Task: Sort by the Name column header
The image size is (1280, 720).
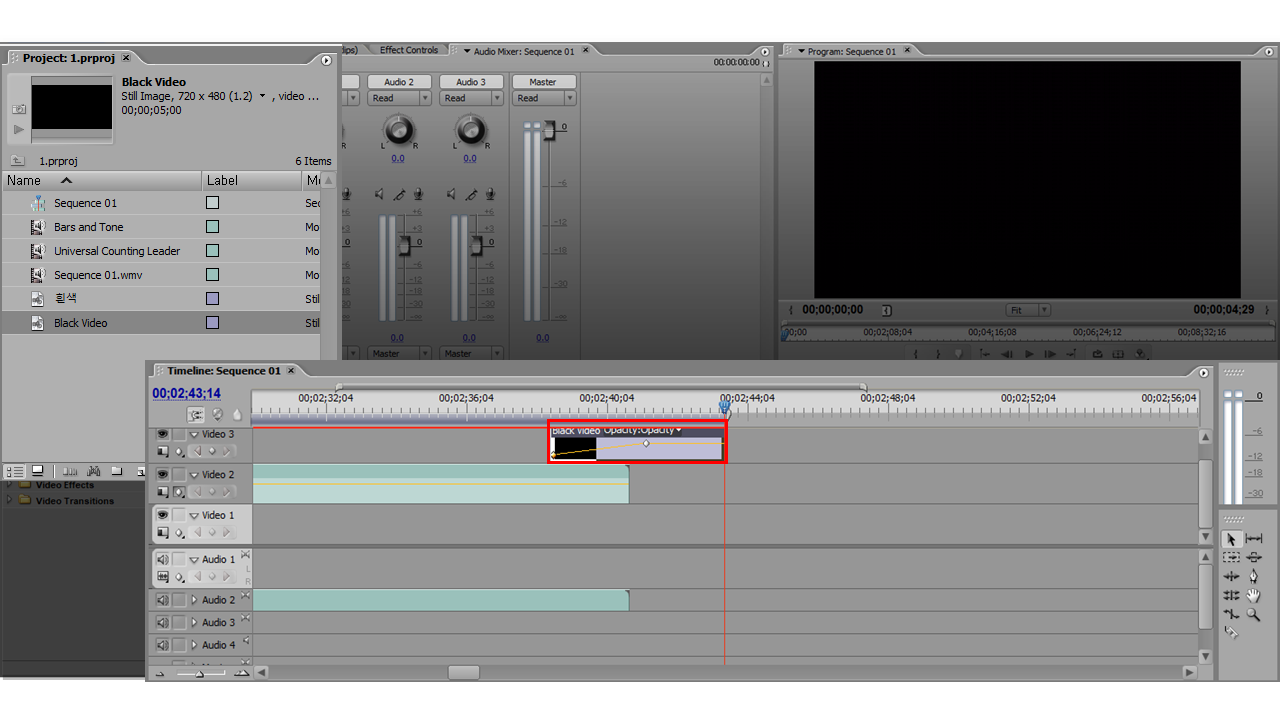Action: [x=102, y=181]
